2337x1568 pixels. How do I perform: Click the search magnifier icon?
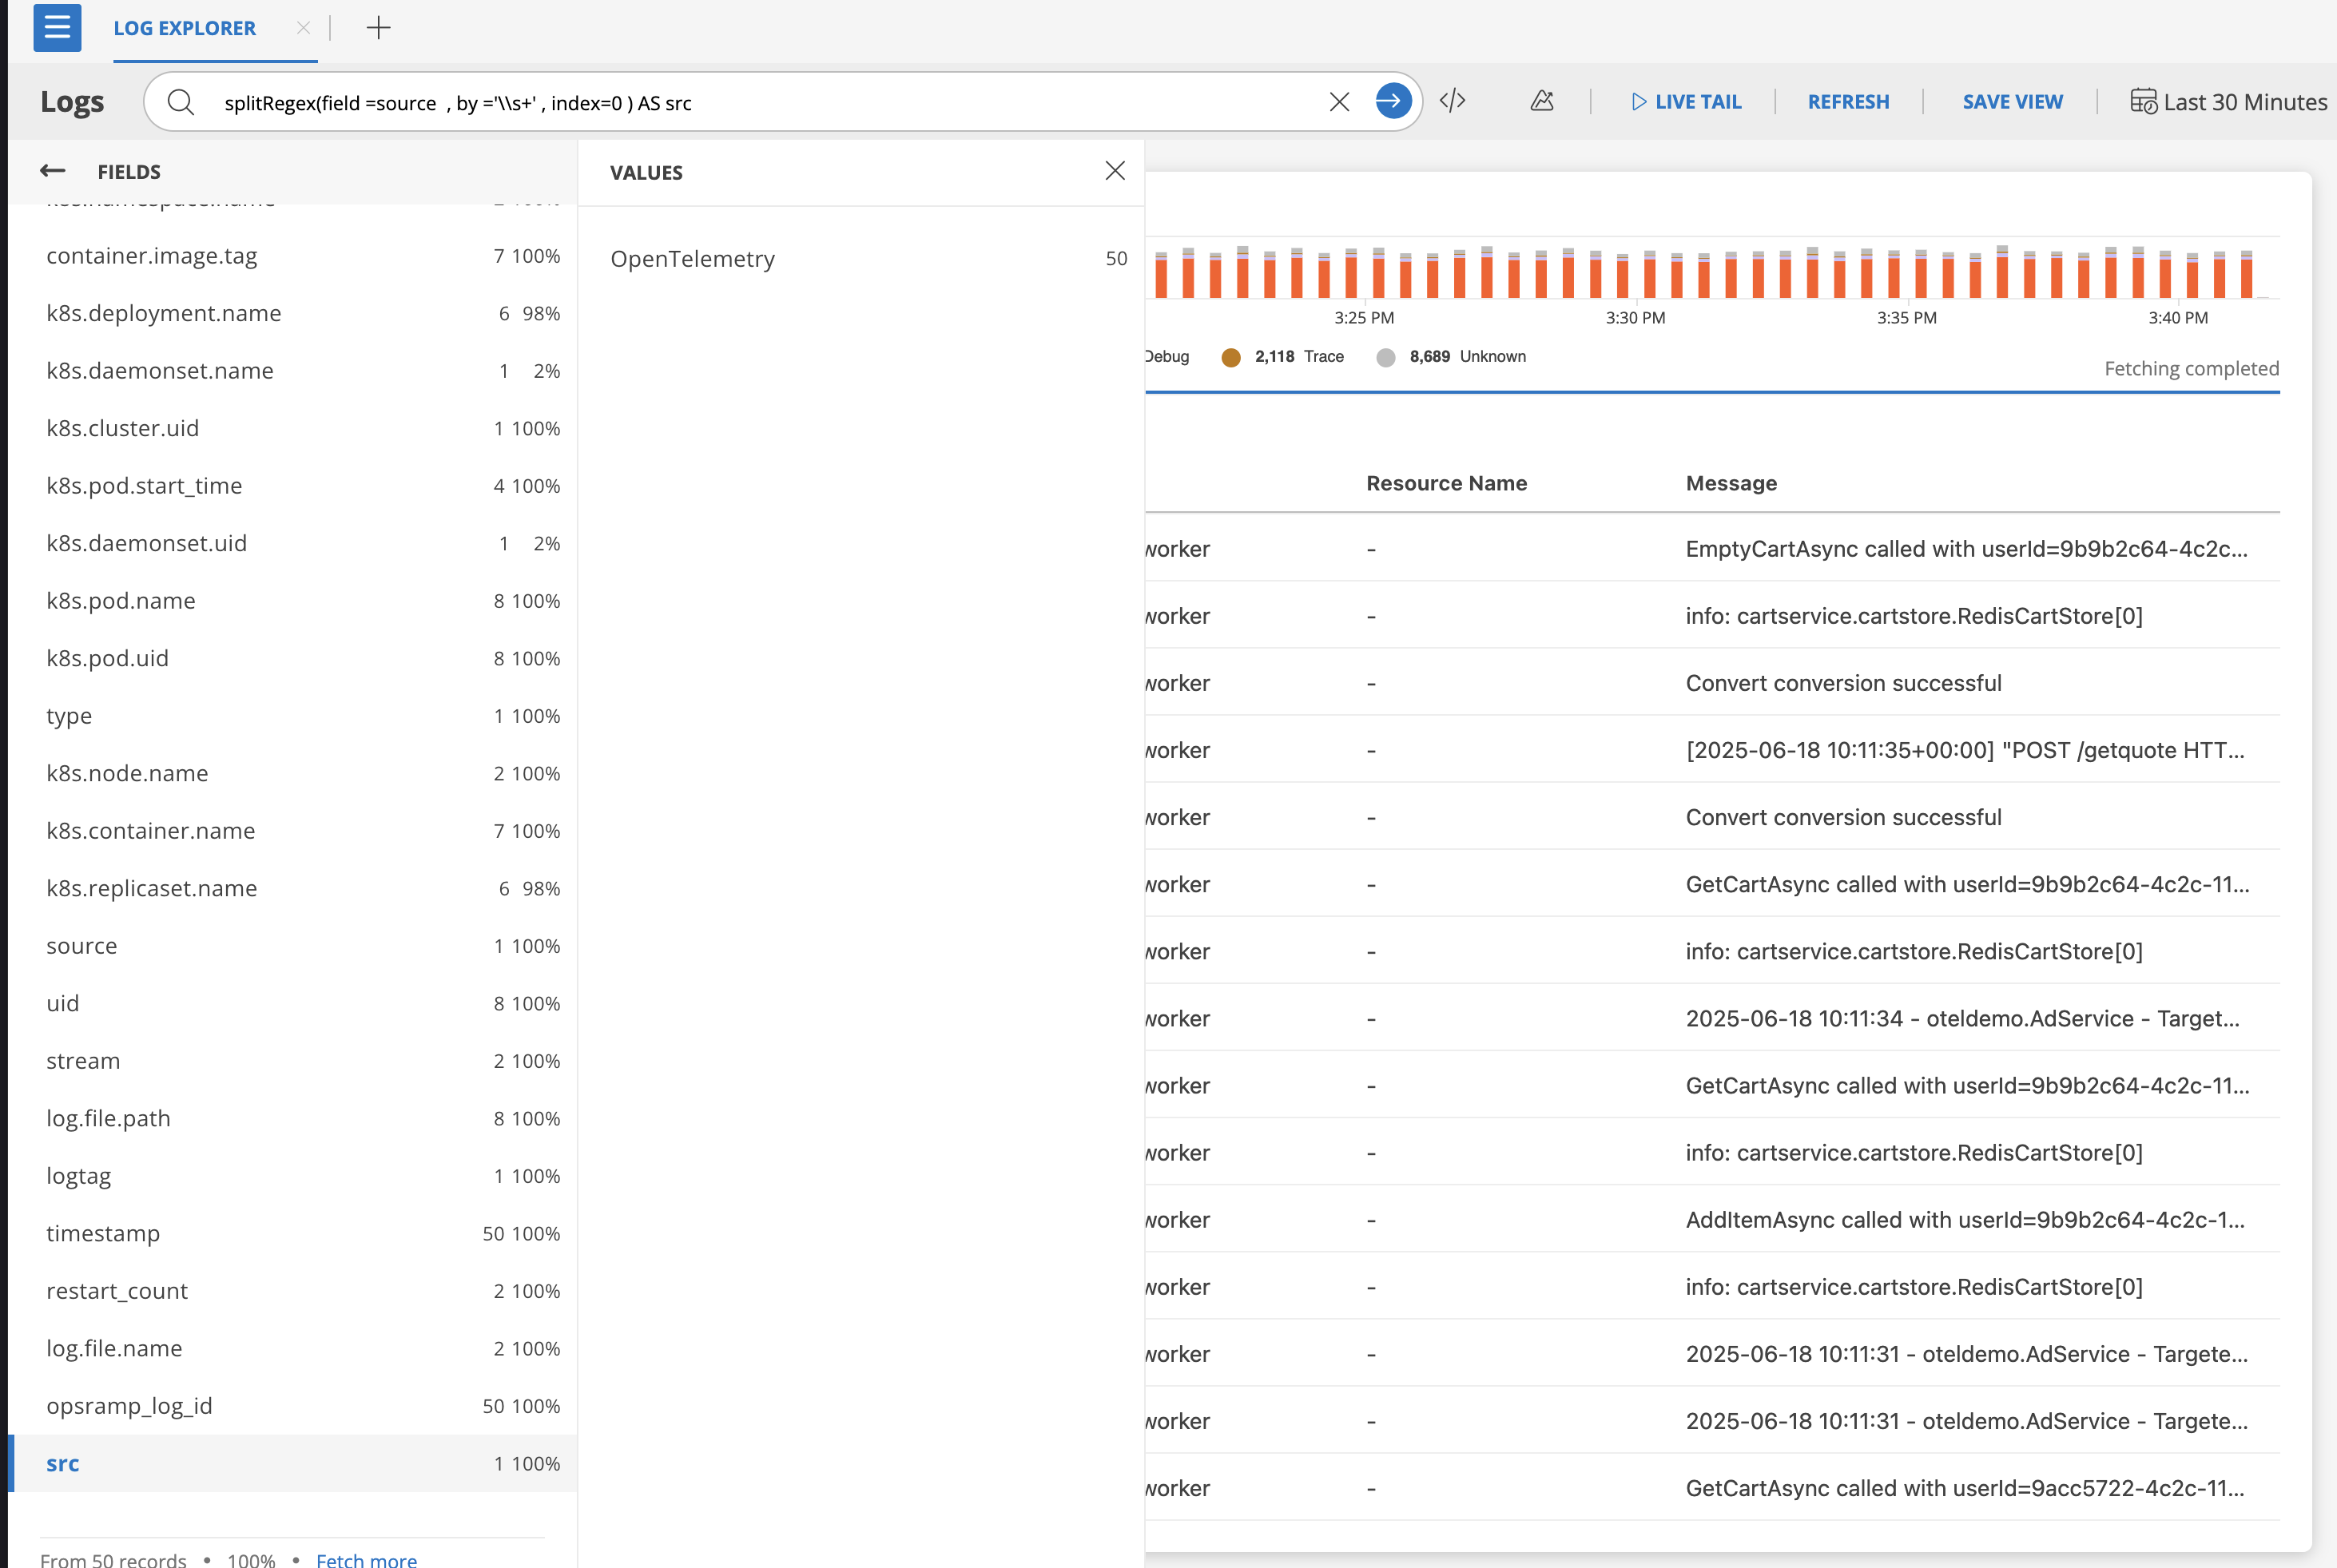click(180, 102)
